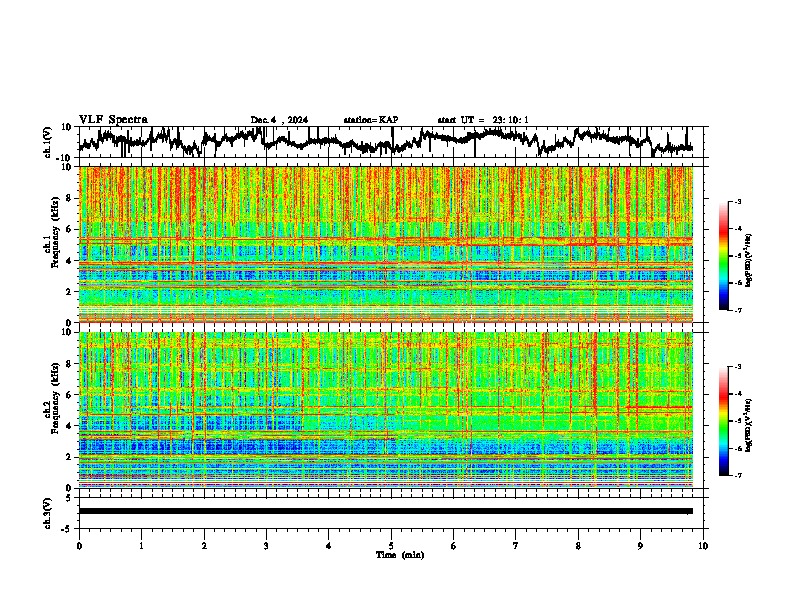Click the "-7" label on ch.1 colorbar
This screenshot has height=612, width=792.
coord(737,310)
